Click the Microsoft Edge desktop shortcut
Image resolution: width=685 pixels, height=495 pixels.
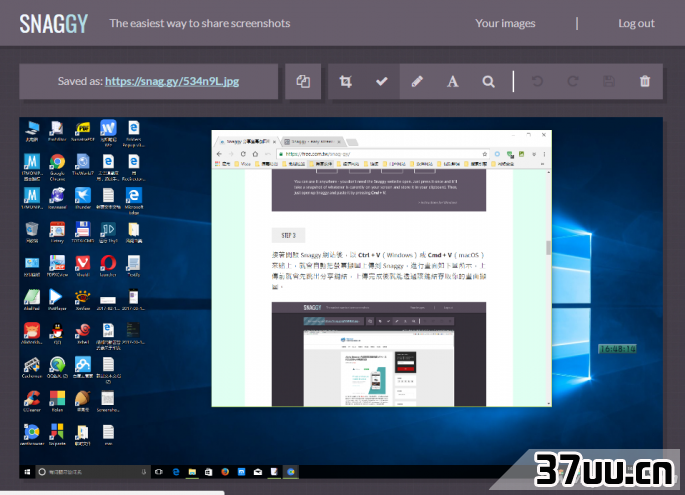point(134,200)
